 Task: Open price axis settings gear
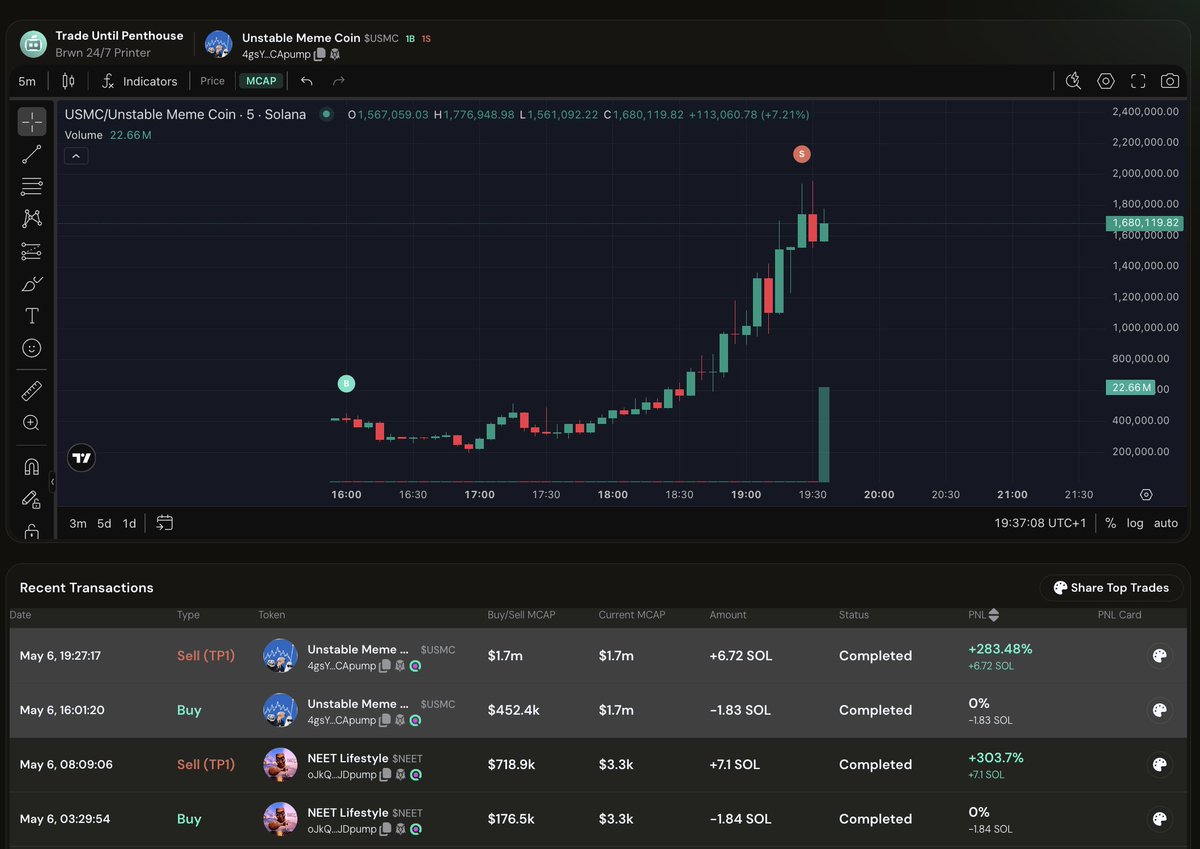[1146, 495]
